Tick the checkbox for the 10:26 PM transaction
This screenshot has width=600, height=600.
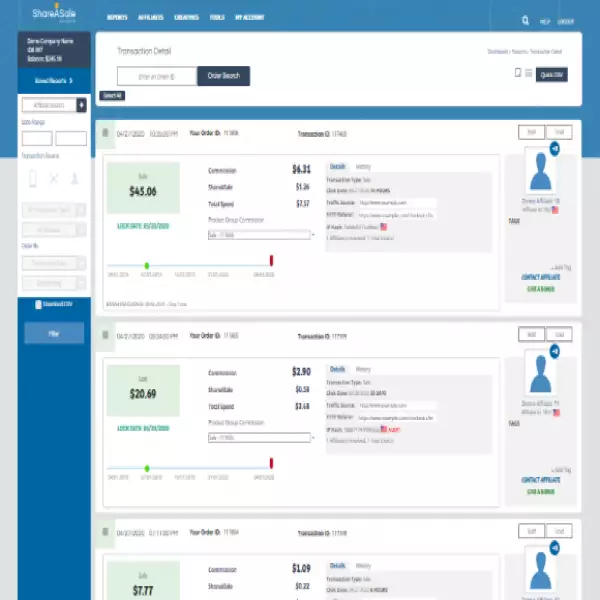point(106,132)
